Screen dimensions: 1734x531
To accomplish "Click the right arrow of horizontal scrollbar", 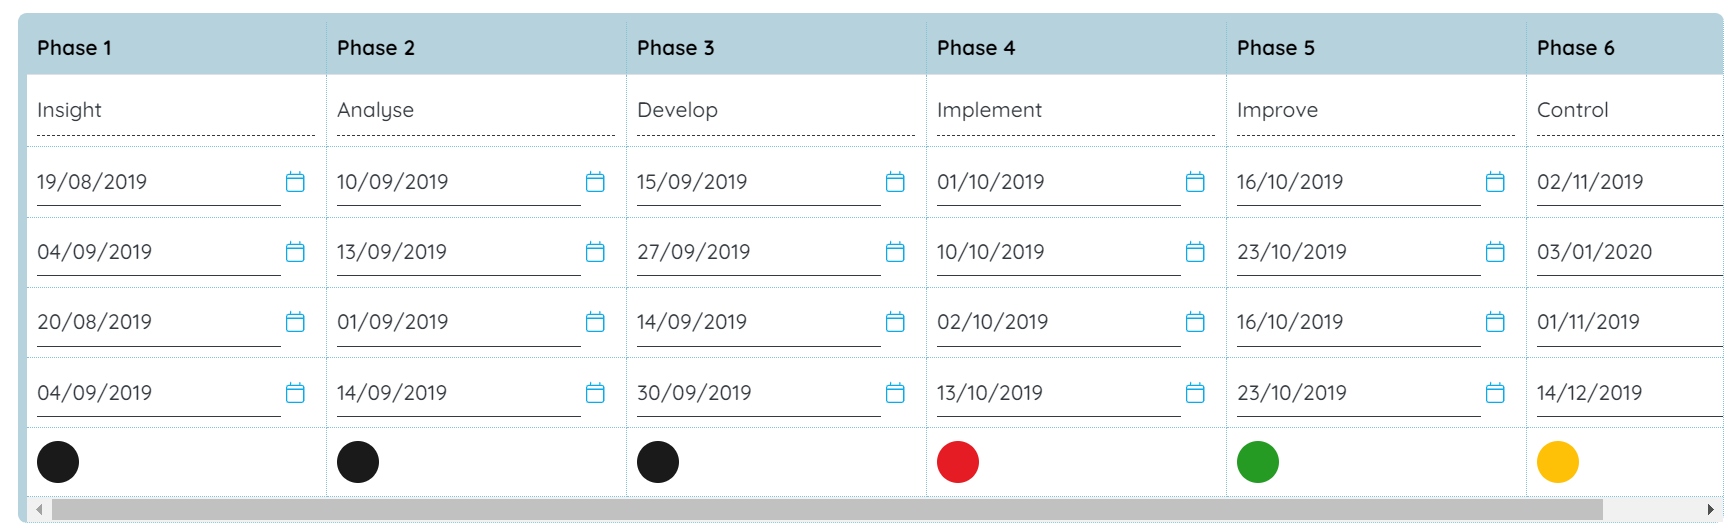I will 1711,510.
